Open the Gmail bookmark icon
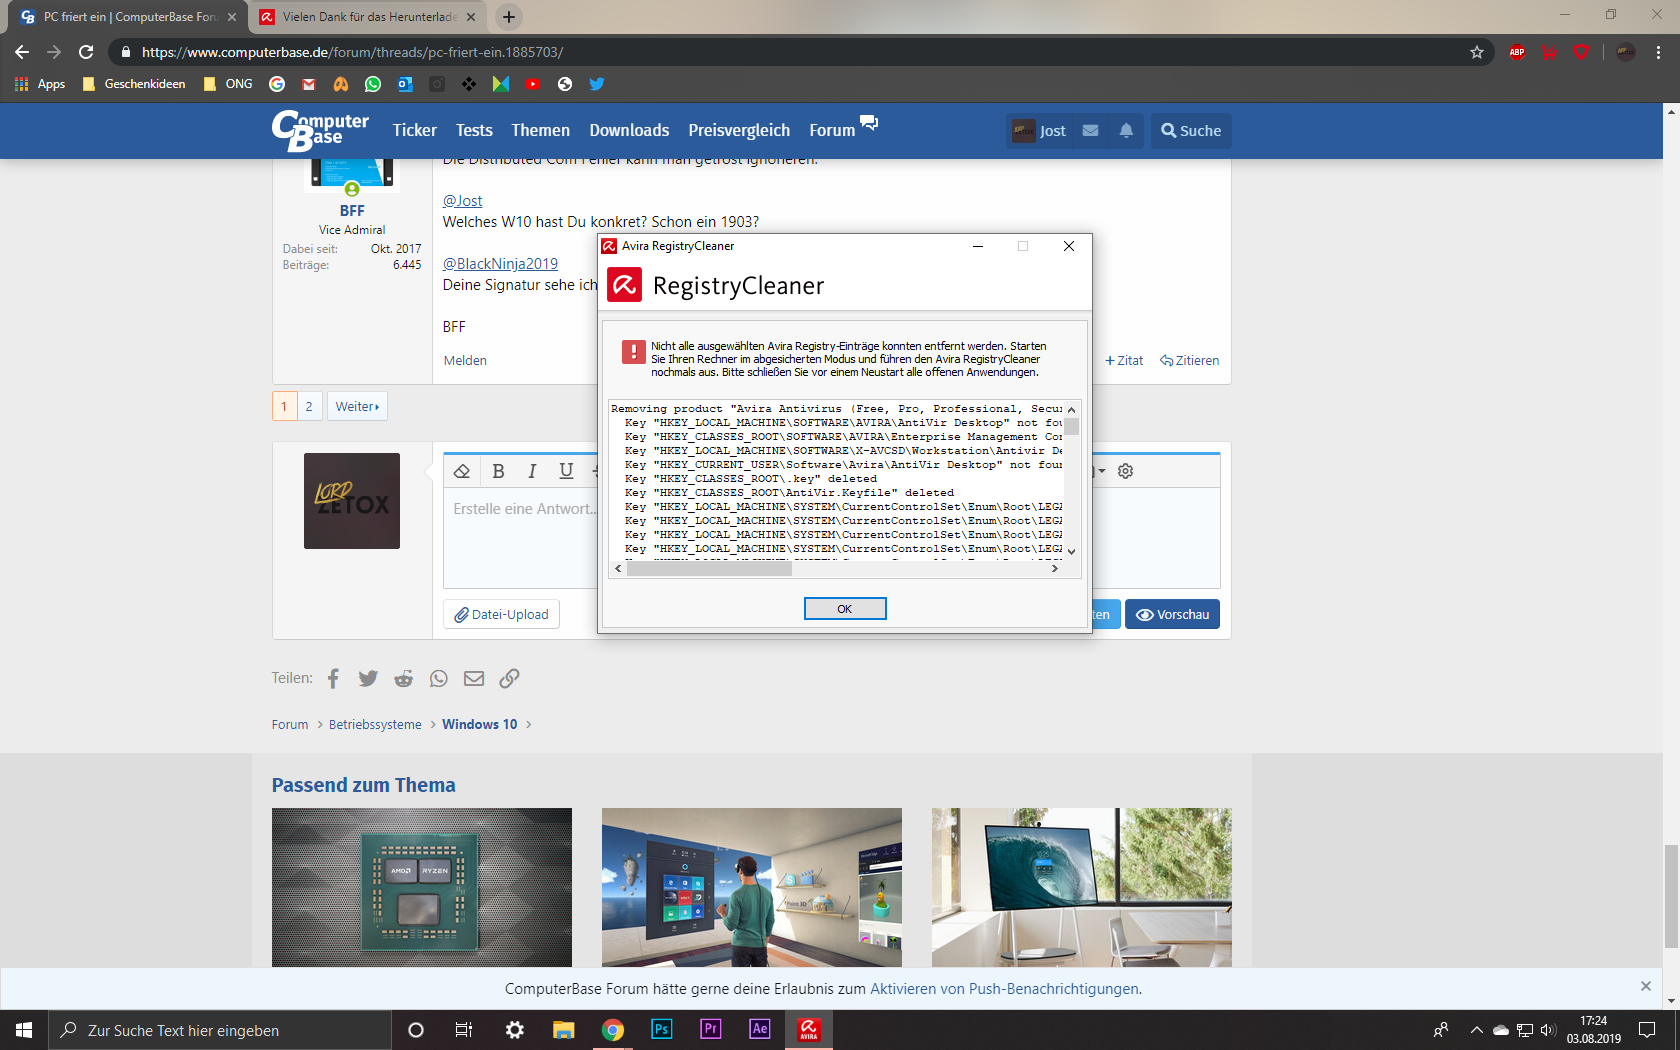1680x1050 pixels. coord(309,84)
